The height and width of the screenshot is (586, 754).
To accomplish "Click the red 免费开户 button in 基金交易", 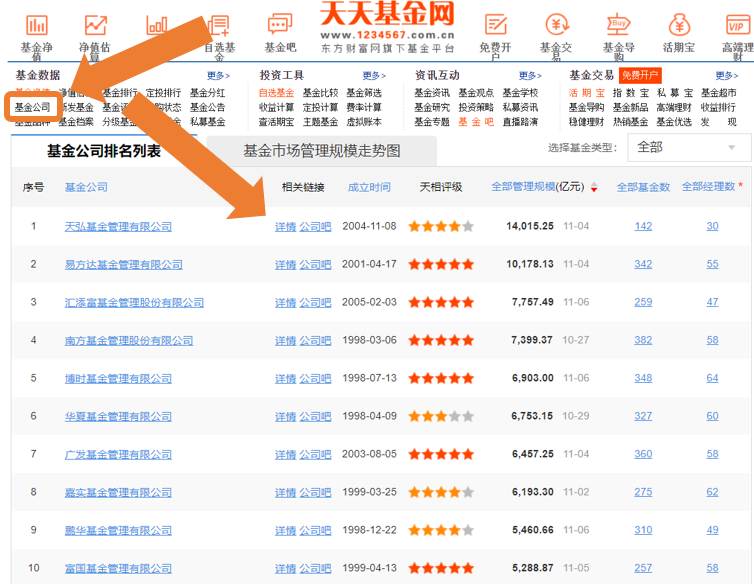I will click(640, 76).
